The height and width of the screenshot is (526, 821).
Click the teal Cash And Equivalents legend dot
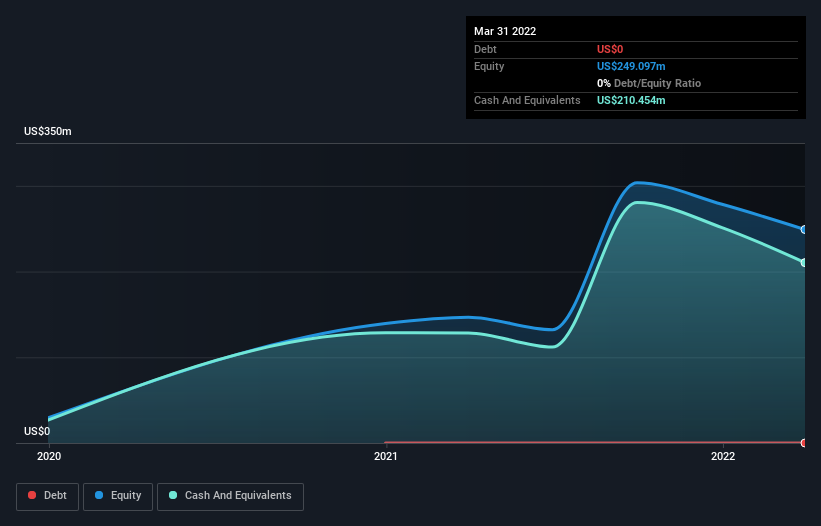(x=173, y=495)
